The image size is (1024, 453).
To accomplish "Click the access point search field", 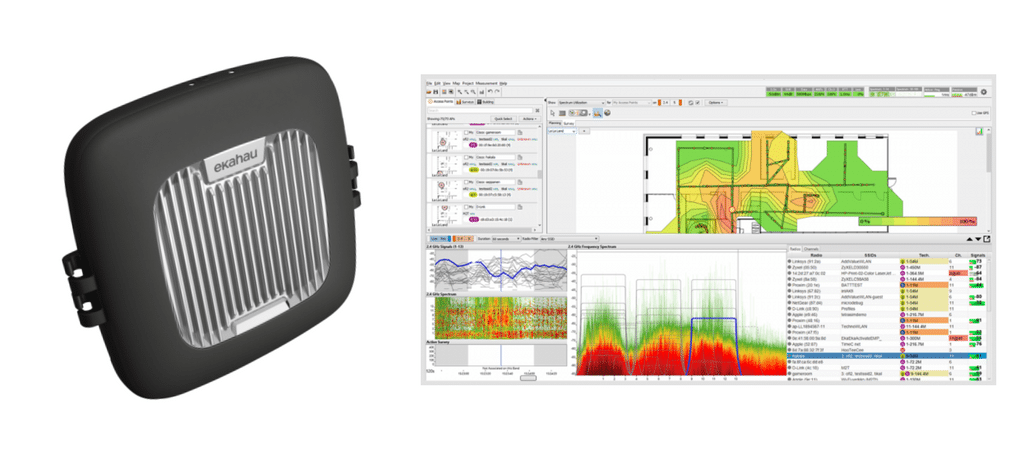I will point(479,111).
